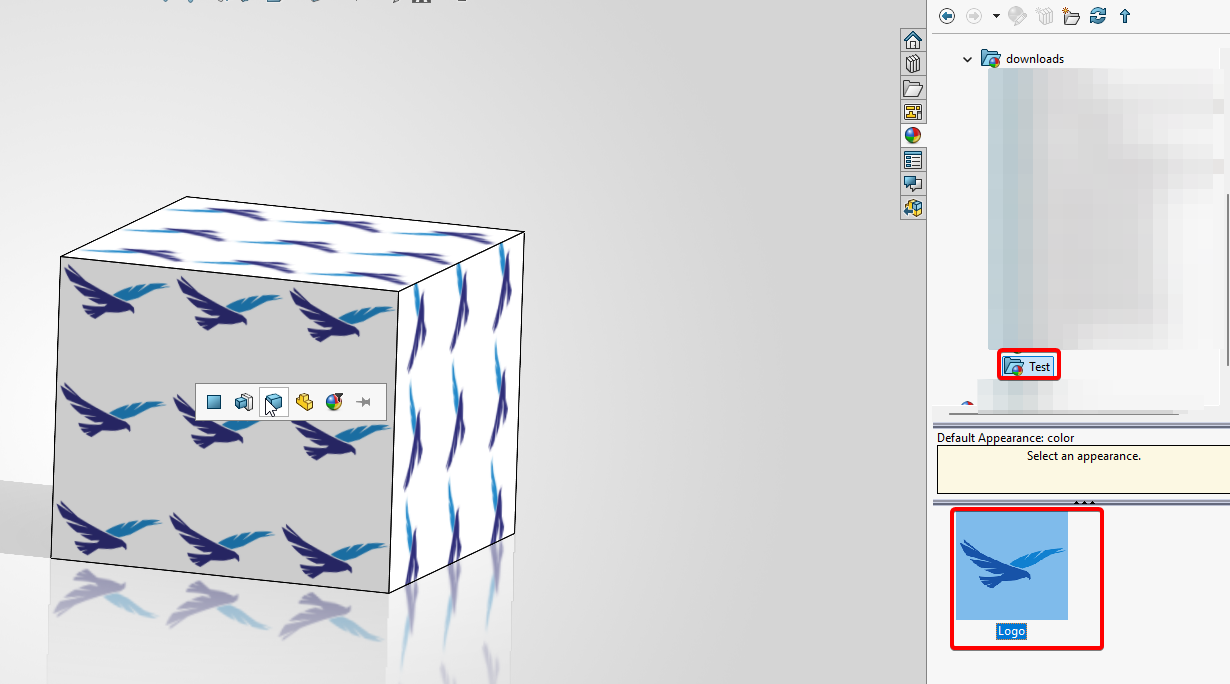Select the Appearances, Scenes, and Decals tab
The image size is (1230, 684).
[913, 136]
